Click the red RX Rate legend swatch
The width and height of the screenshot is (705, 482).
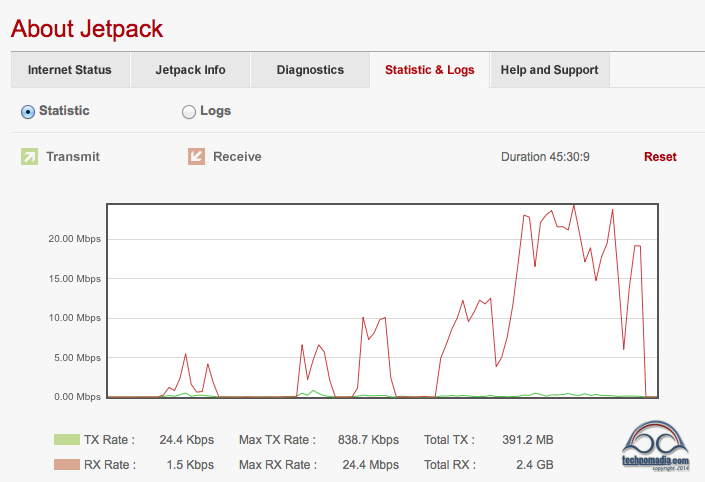click(66, 464)
